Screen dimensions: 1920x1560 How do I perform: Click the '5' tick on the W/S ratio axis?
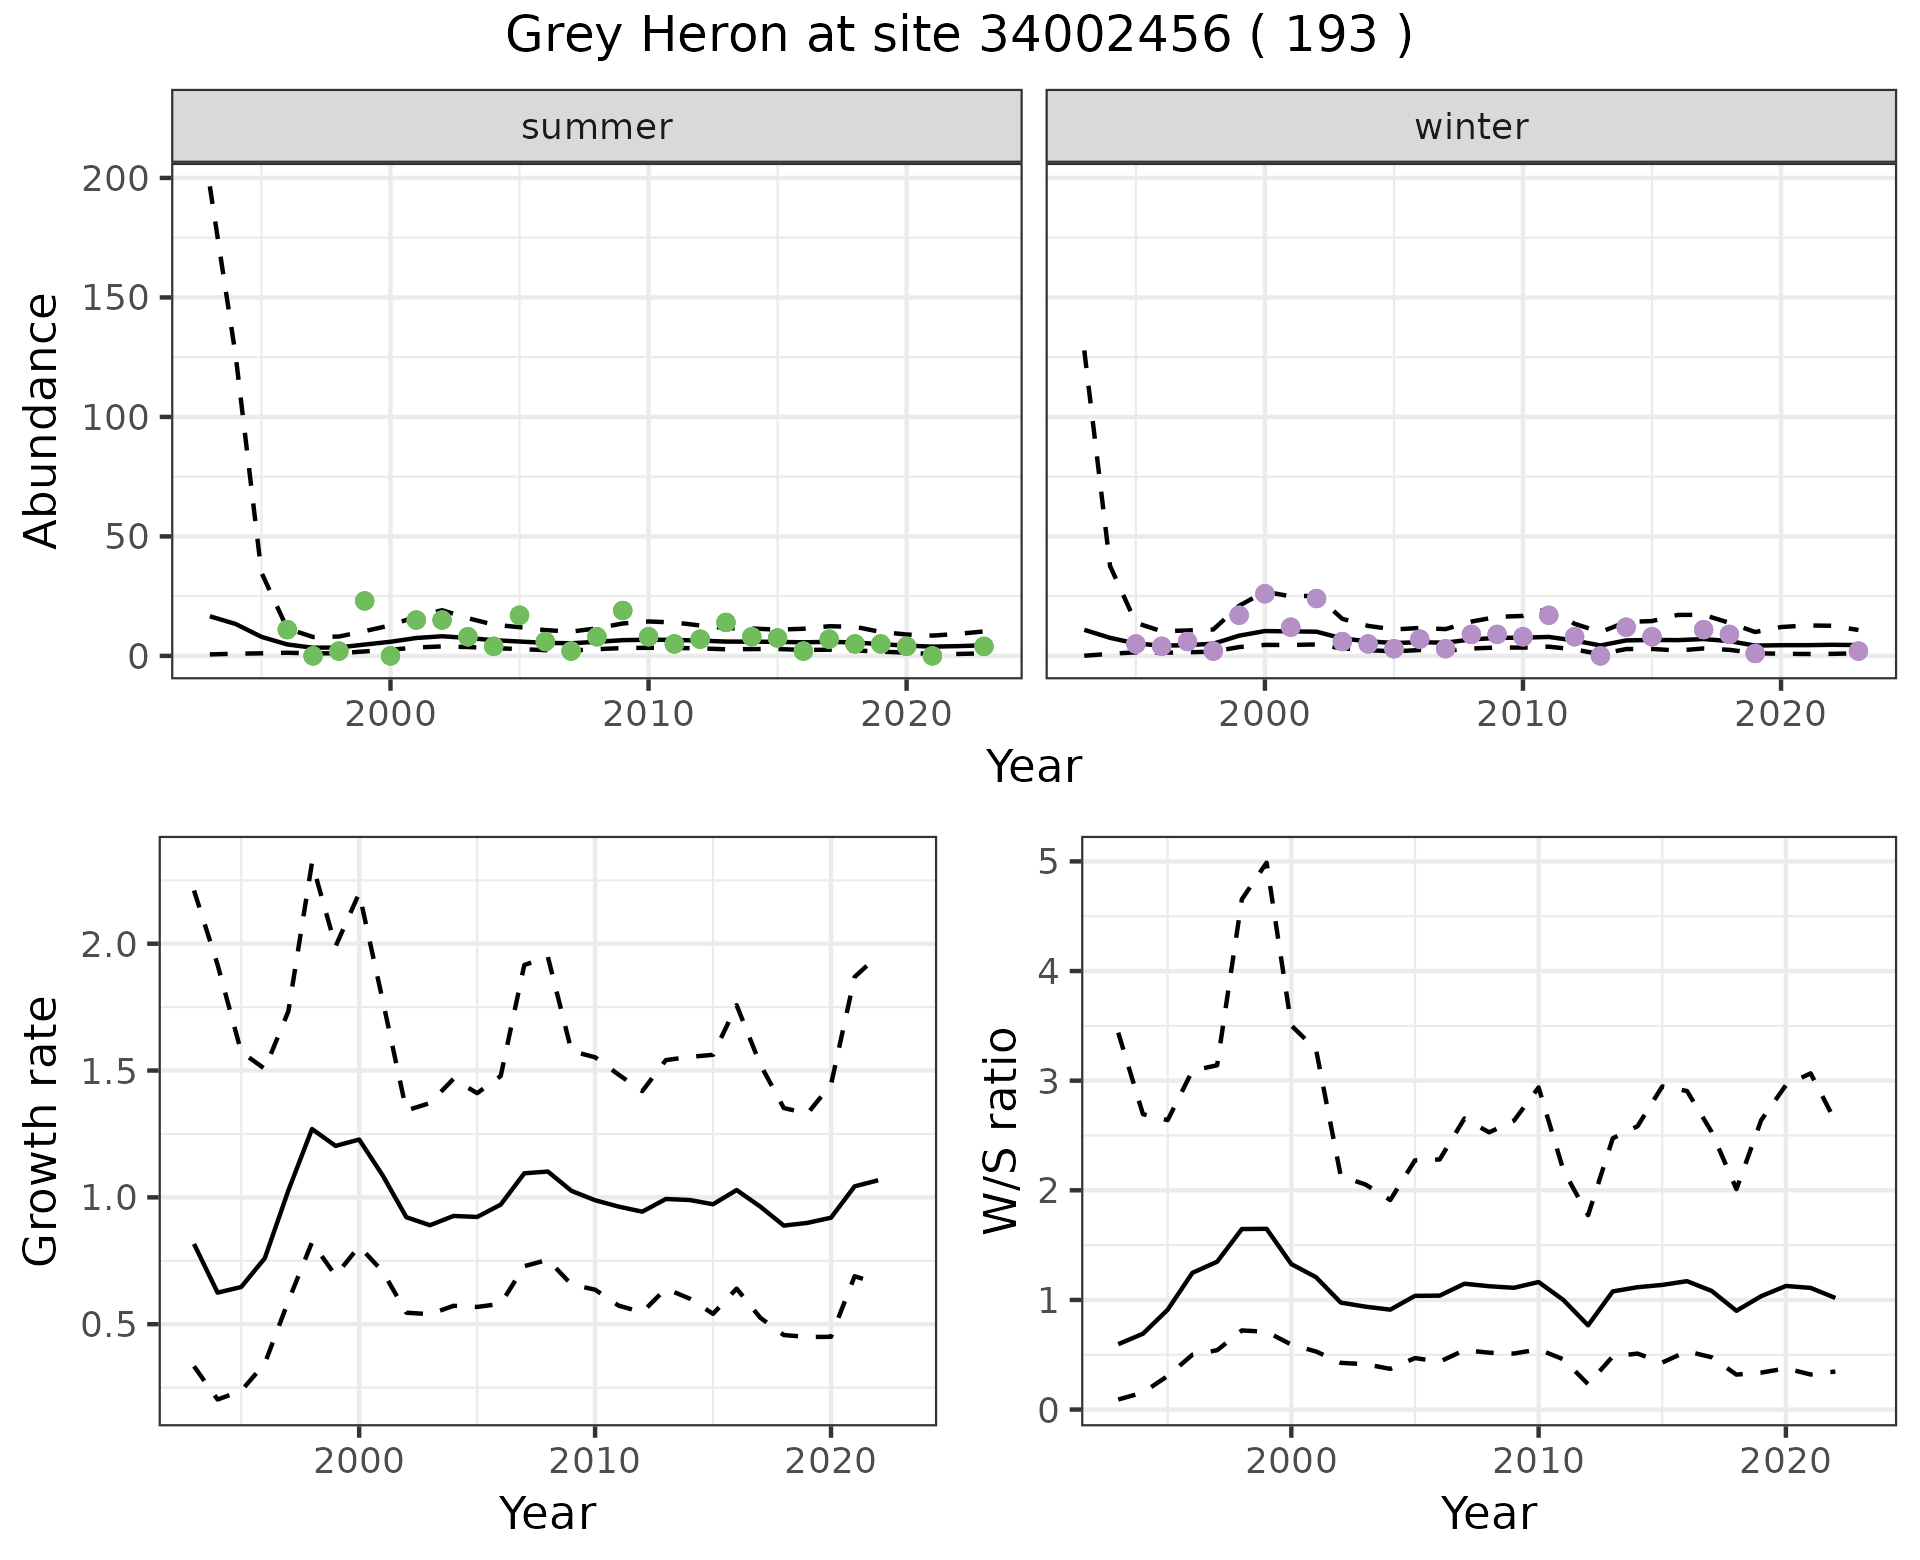tap(1047, 862)
